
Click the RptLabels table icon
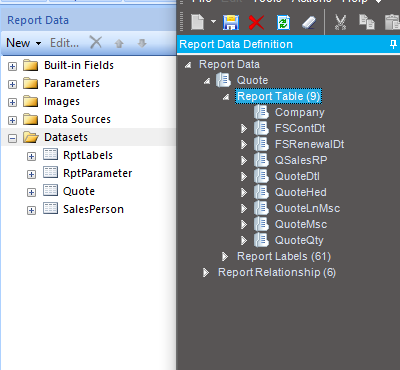tap(50, 154)
